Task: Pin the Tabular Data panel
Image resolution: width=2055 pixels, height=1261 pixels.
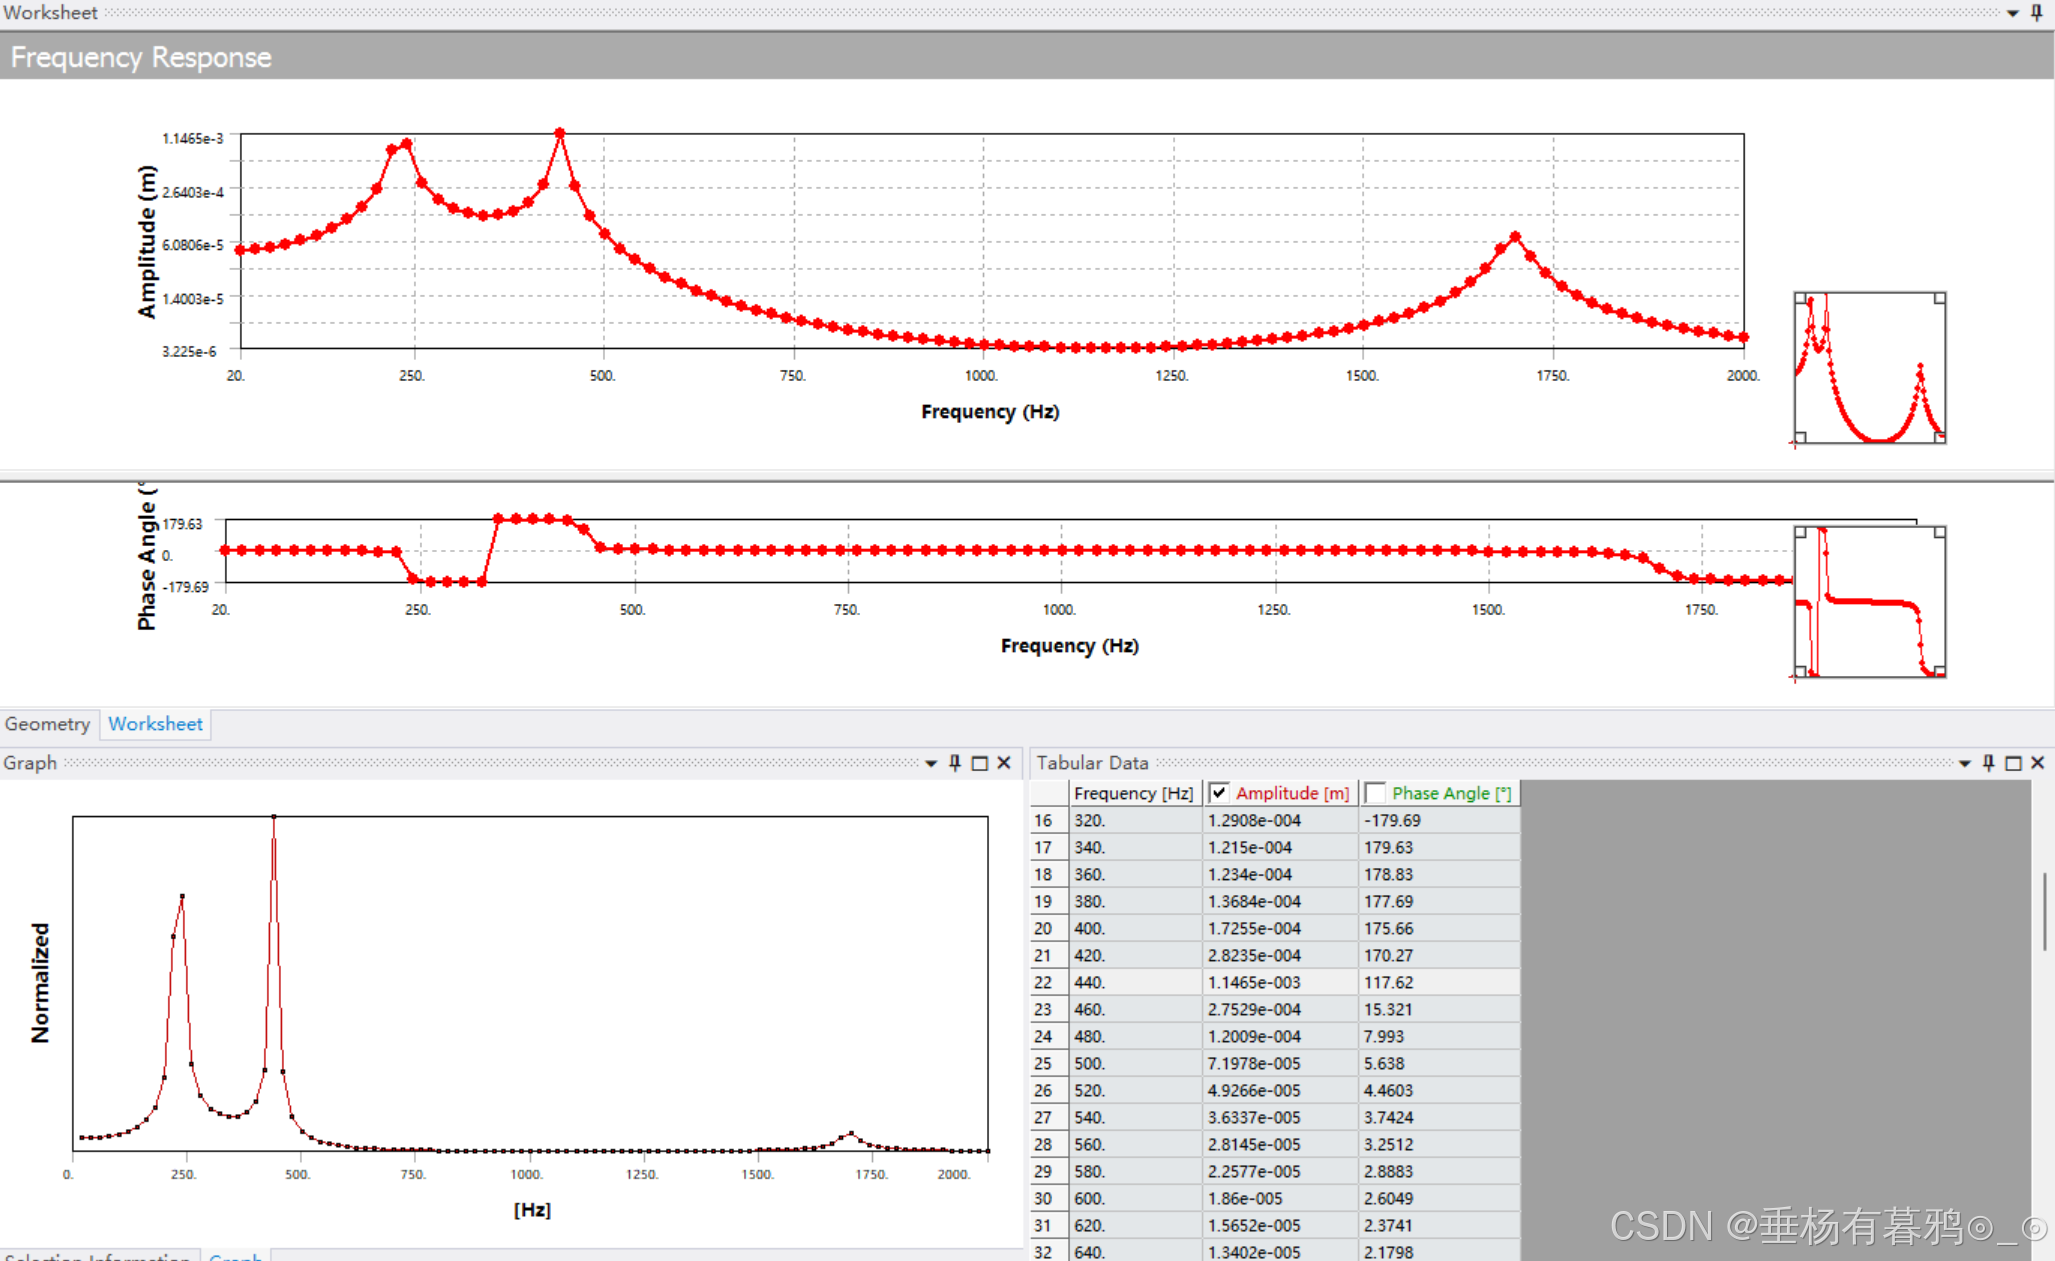Action: tap(1988, 763)
